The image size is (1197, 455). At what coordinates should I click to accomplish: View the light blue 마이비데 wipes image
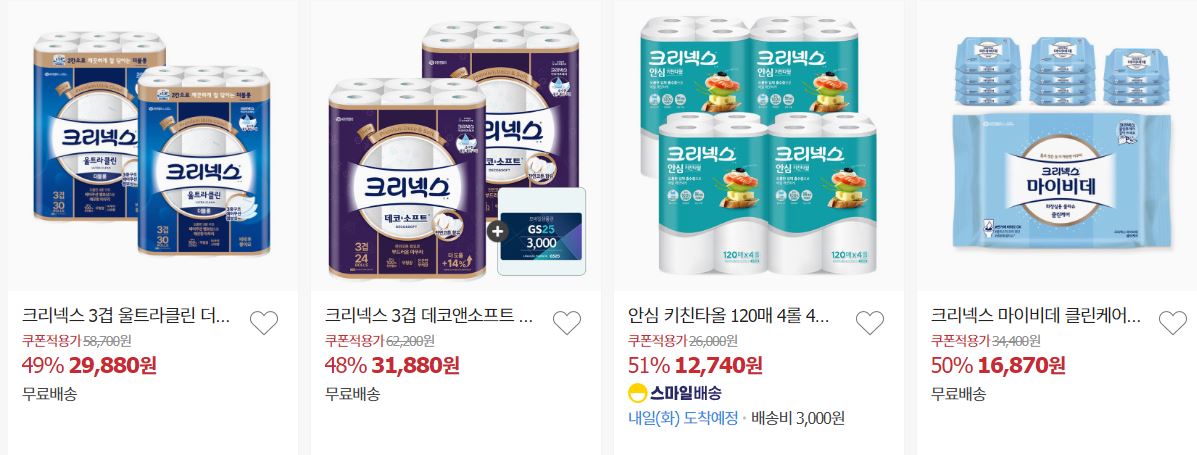coord(1061,145)
